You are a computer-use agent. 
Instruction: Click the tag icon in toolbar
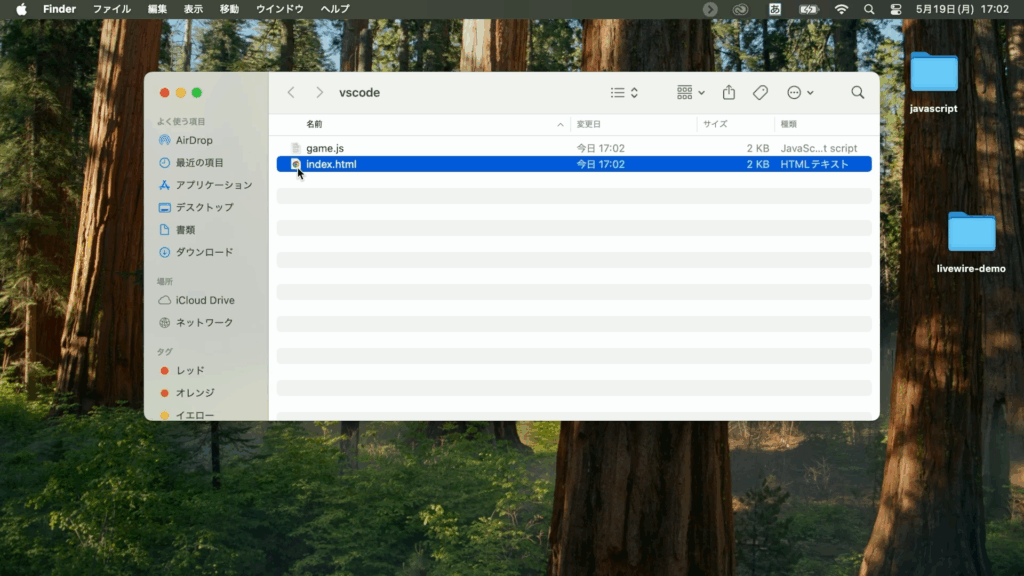coord(760,92)
